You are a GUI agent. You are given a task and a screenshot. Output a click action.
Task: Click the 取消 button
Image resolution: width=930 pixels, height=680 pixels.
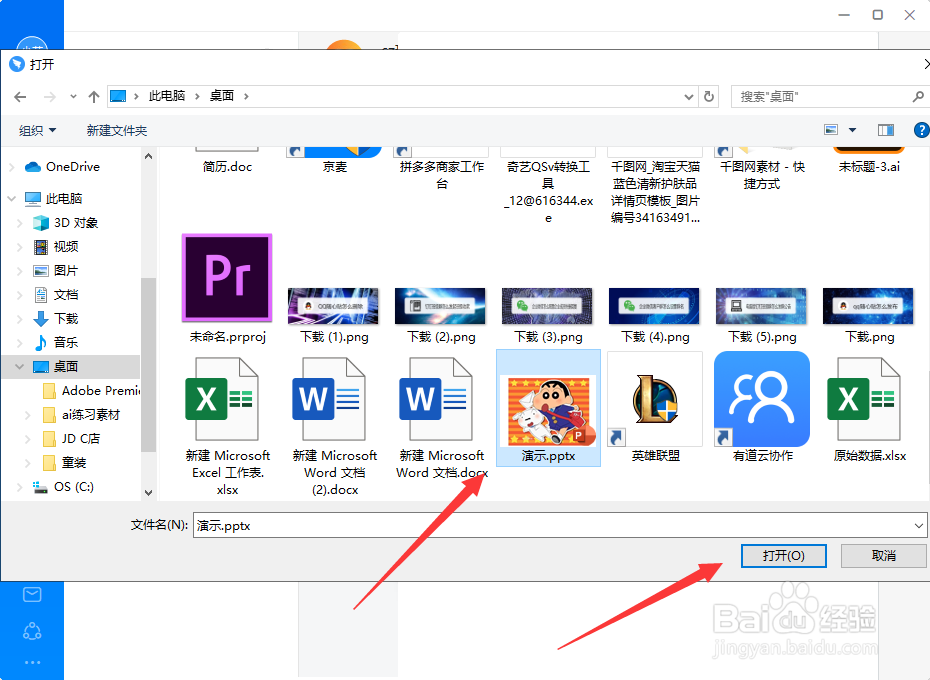[x=883, y=556]
